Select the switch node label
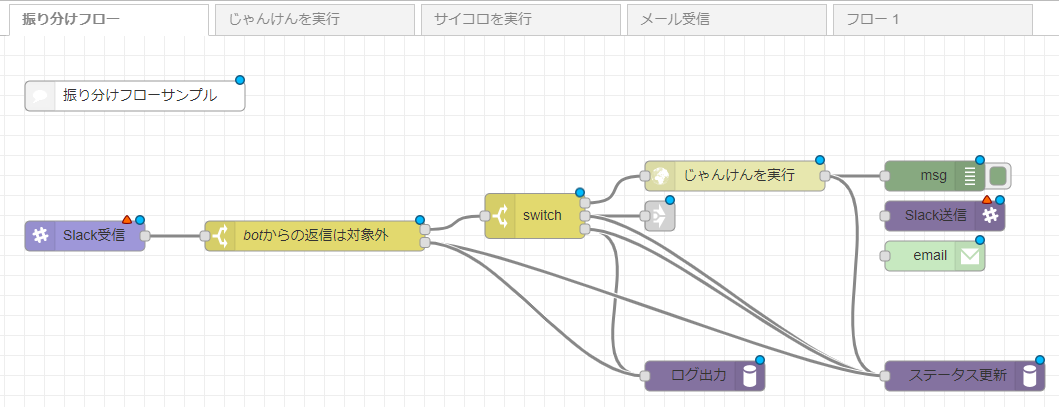 [542, 216]
